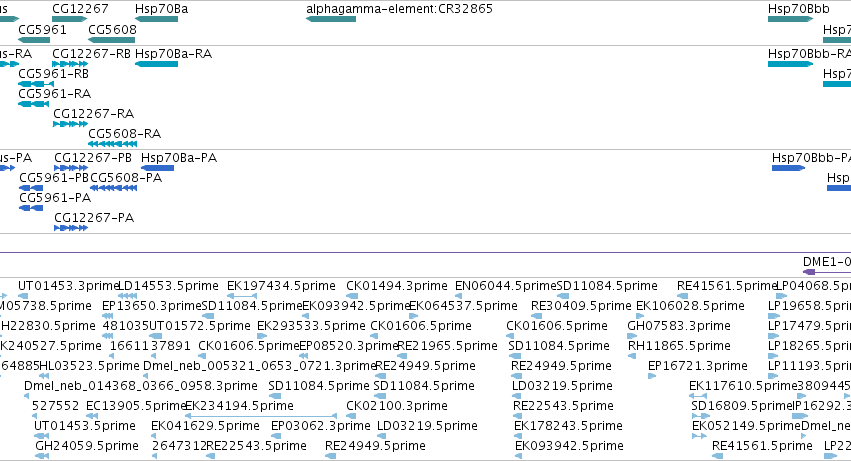
Task: Select EST LD14553.5prime
Action: [168, 286]
